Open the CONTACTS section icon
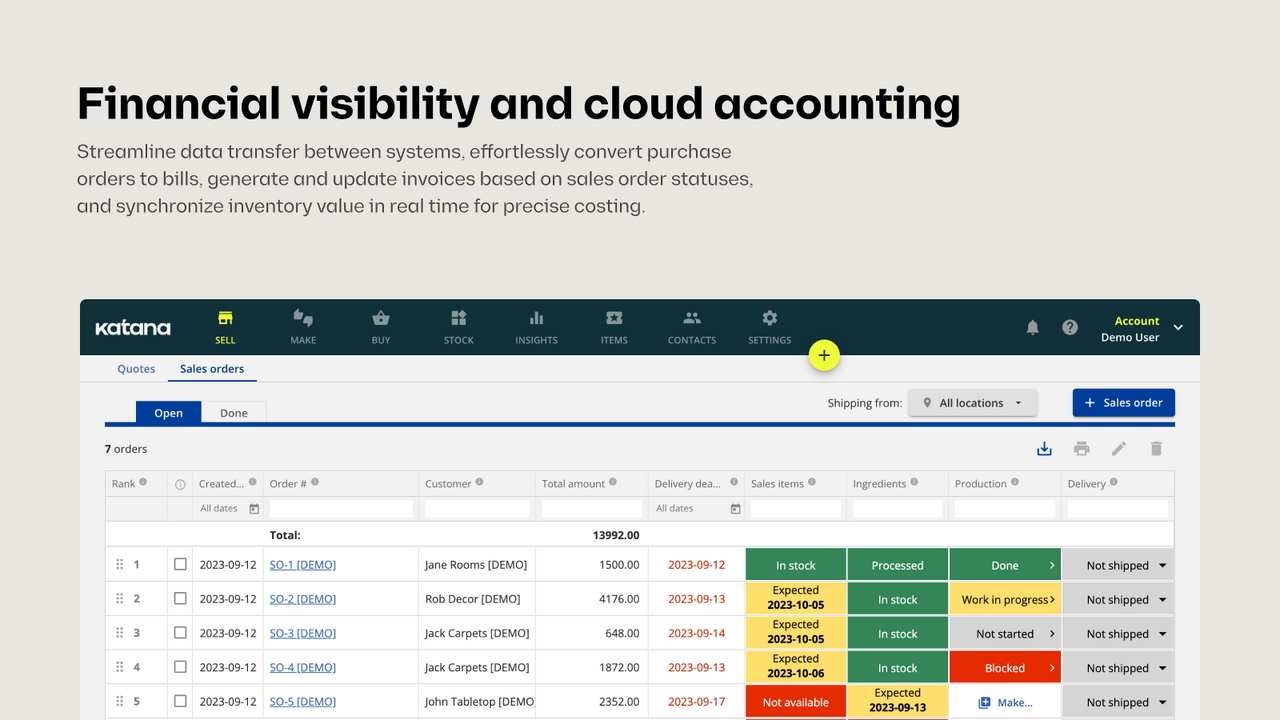This screenshot has width=1280, height=720. click(691, 320)
